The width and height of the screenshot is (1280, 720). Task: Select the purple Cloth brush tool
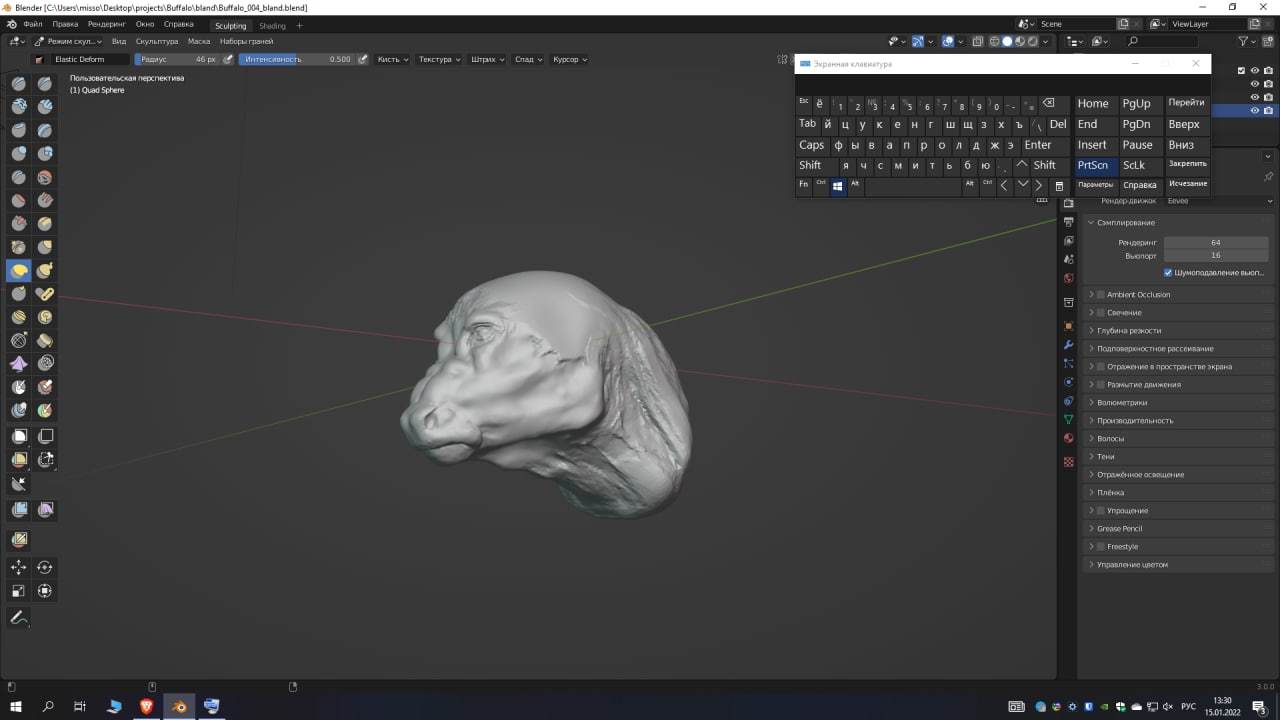tap(19, 363)
